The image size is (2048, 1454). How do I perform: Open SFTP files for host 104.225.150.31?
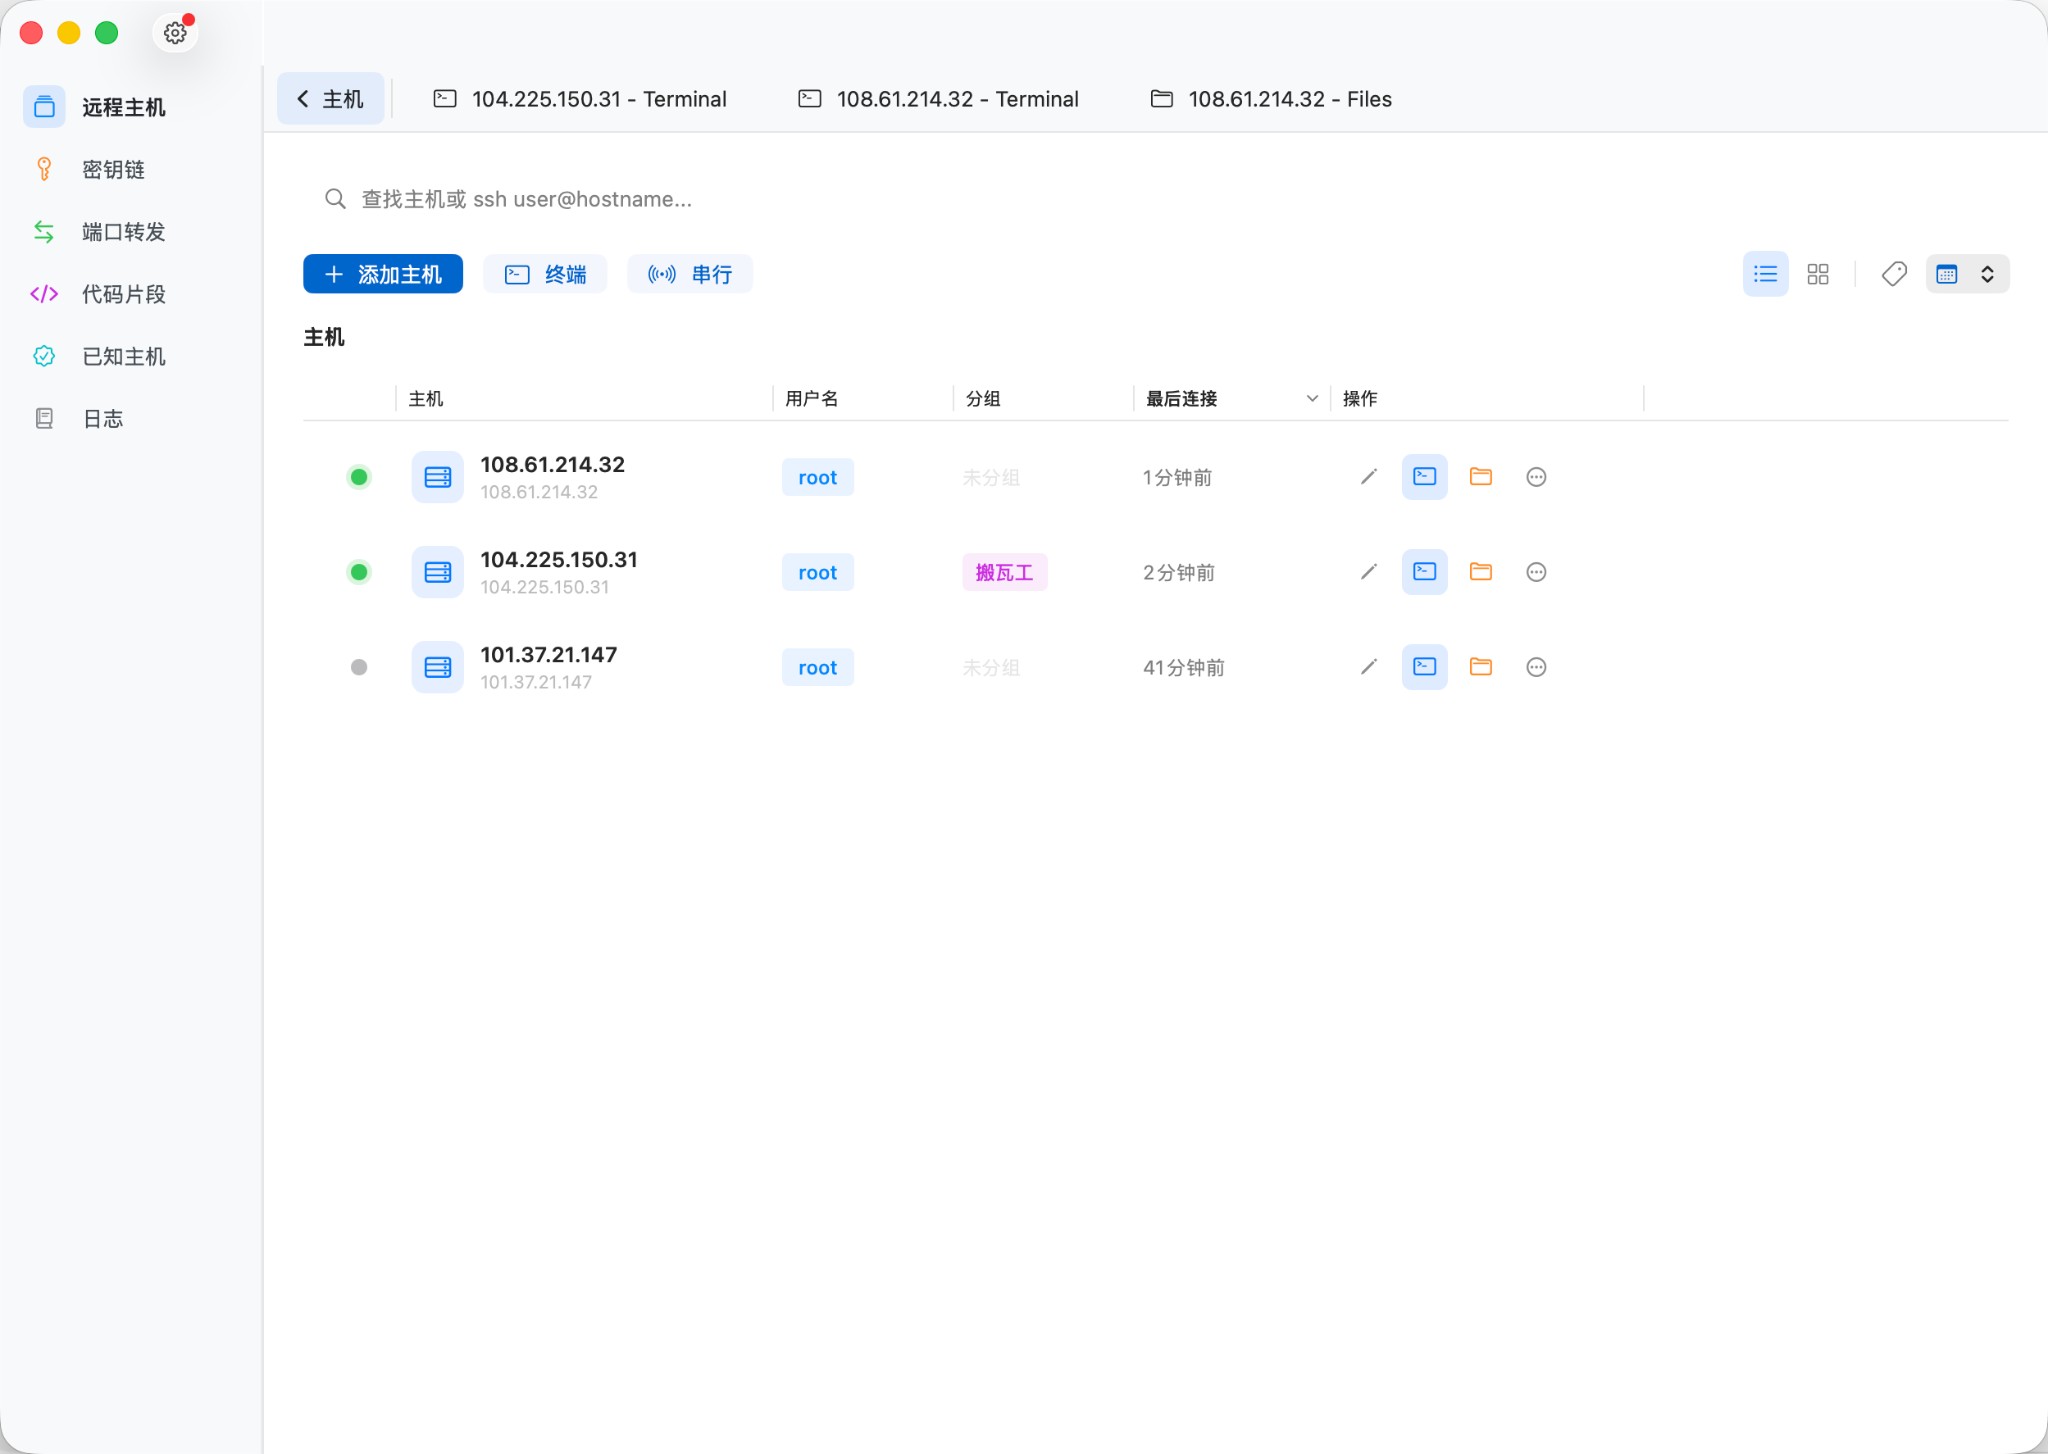[x=1480, y=572]
